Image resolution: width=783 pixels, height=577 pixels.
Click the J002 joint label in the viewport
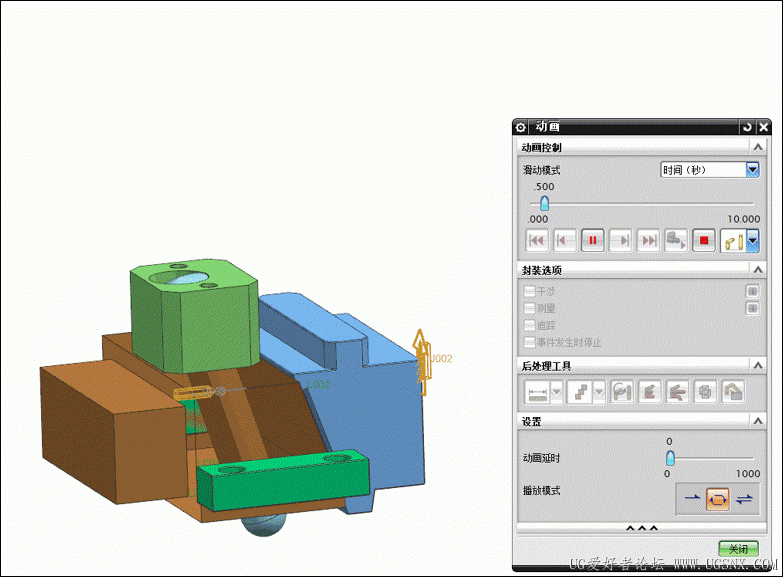(441, 358)
